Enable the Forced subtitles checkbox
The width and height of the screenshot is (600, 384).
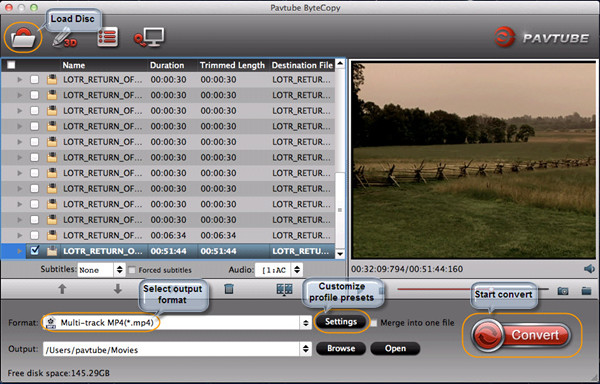(x=132, y=270)
